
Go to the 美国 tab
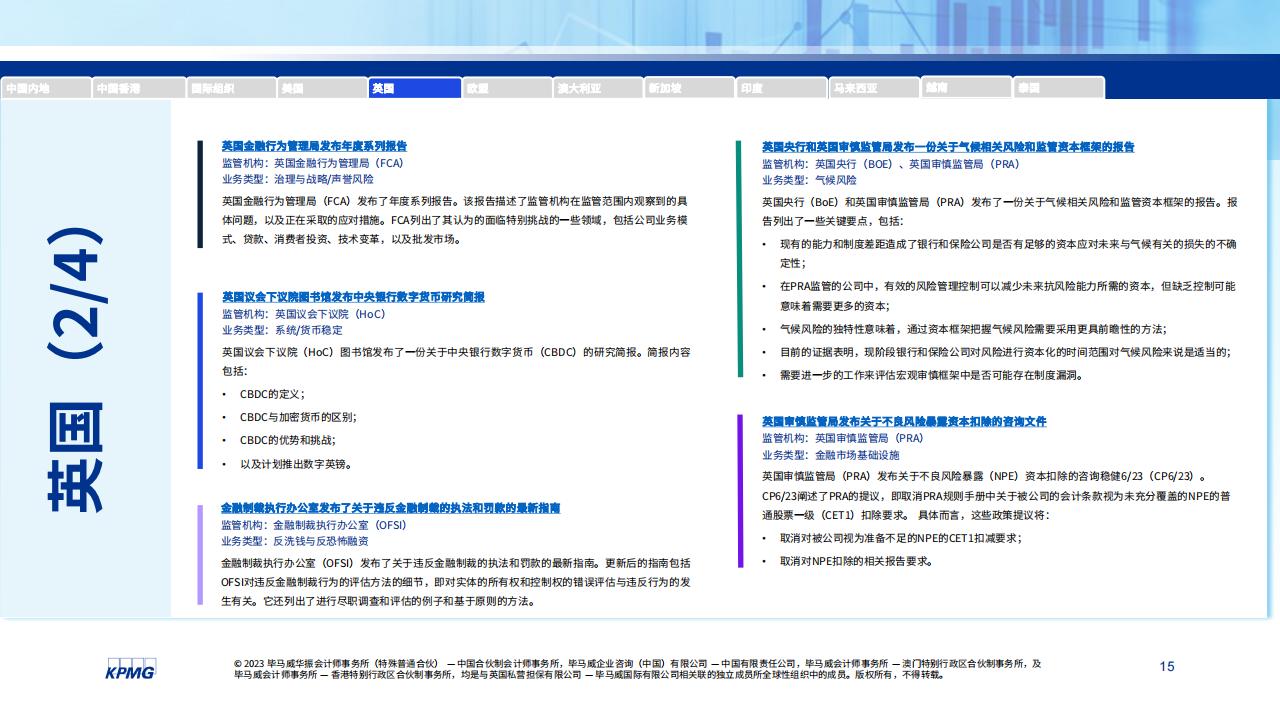322,88
